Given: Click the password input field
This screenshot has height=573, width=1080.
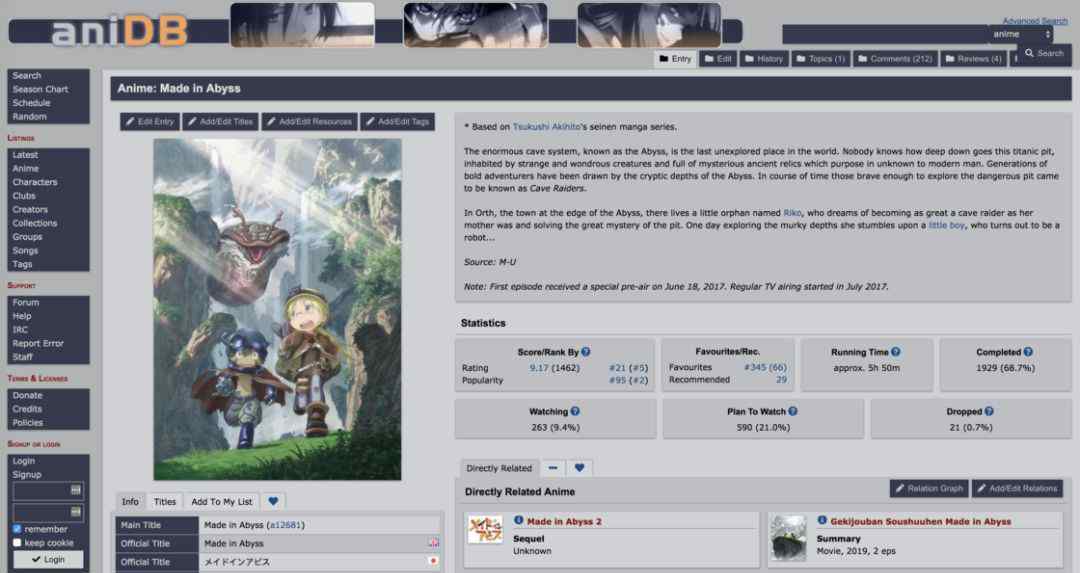Looking at the screenshot, I should pos(48,512).
